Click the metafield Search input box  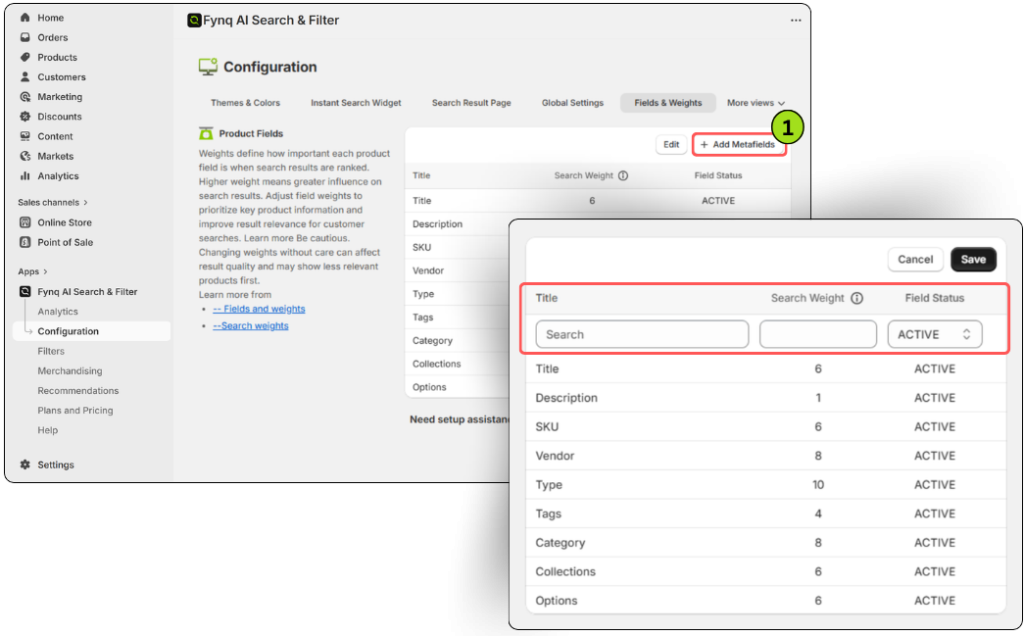pos(642,334)
